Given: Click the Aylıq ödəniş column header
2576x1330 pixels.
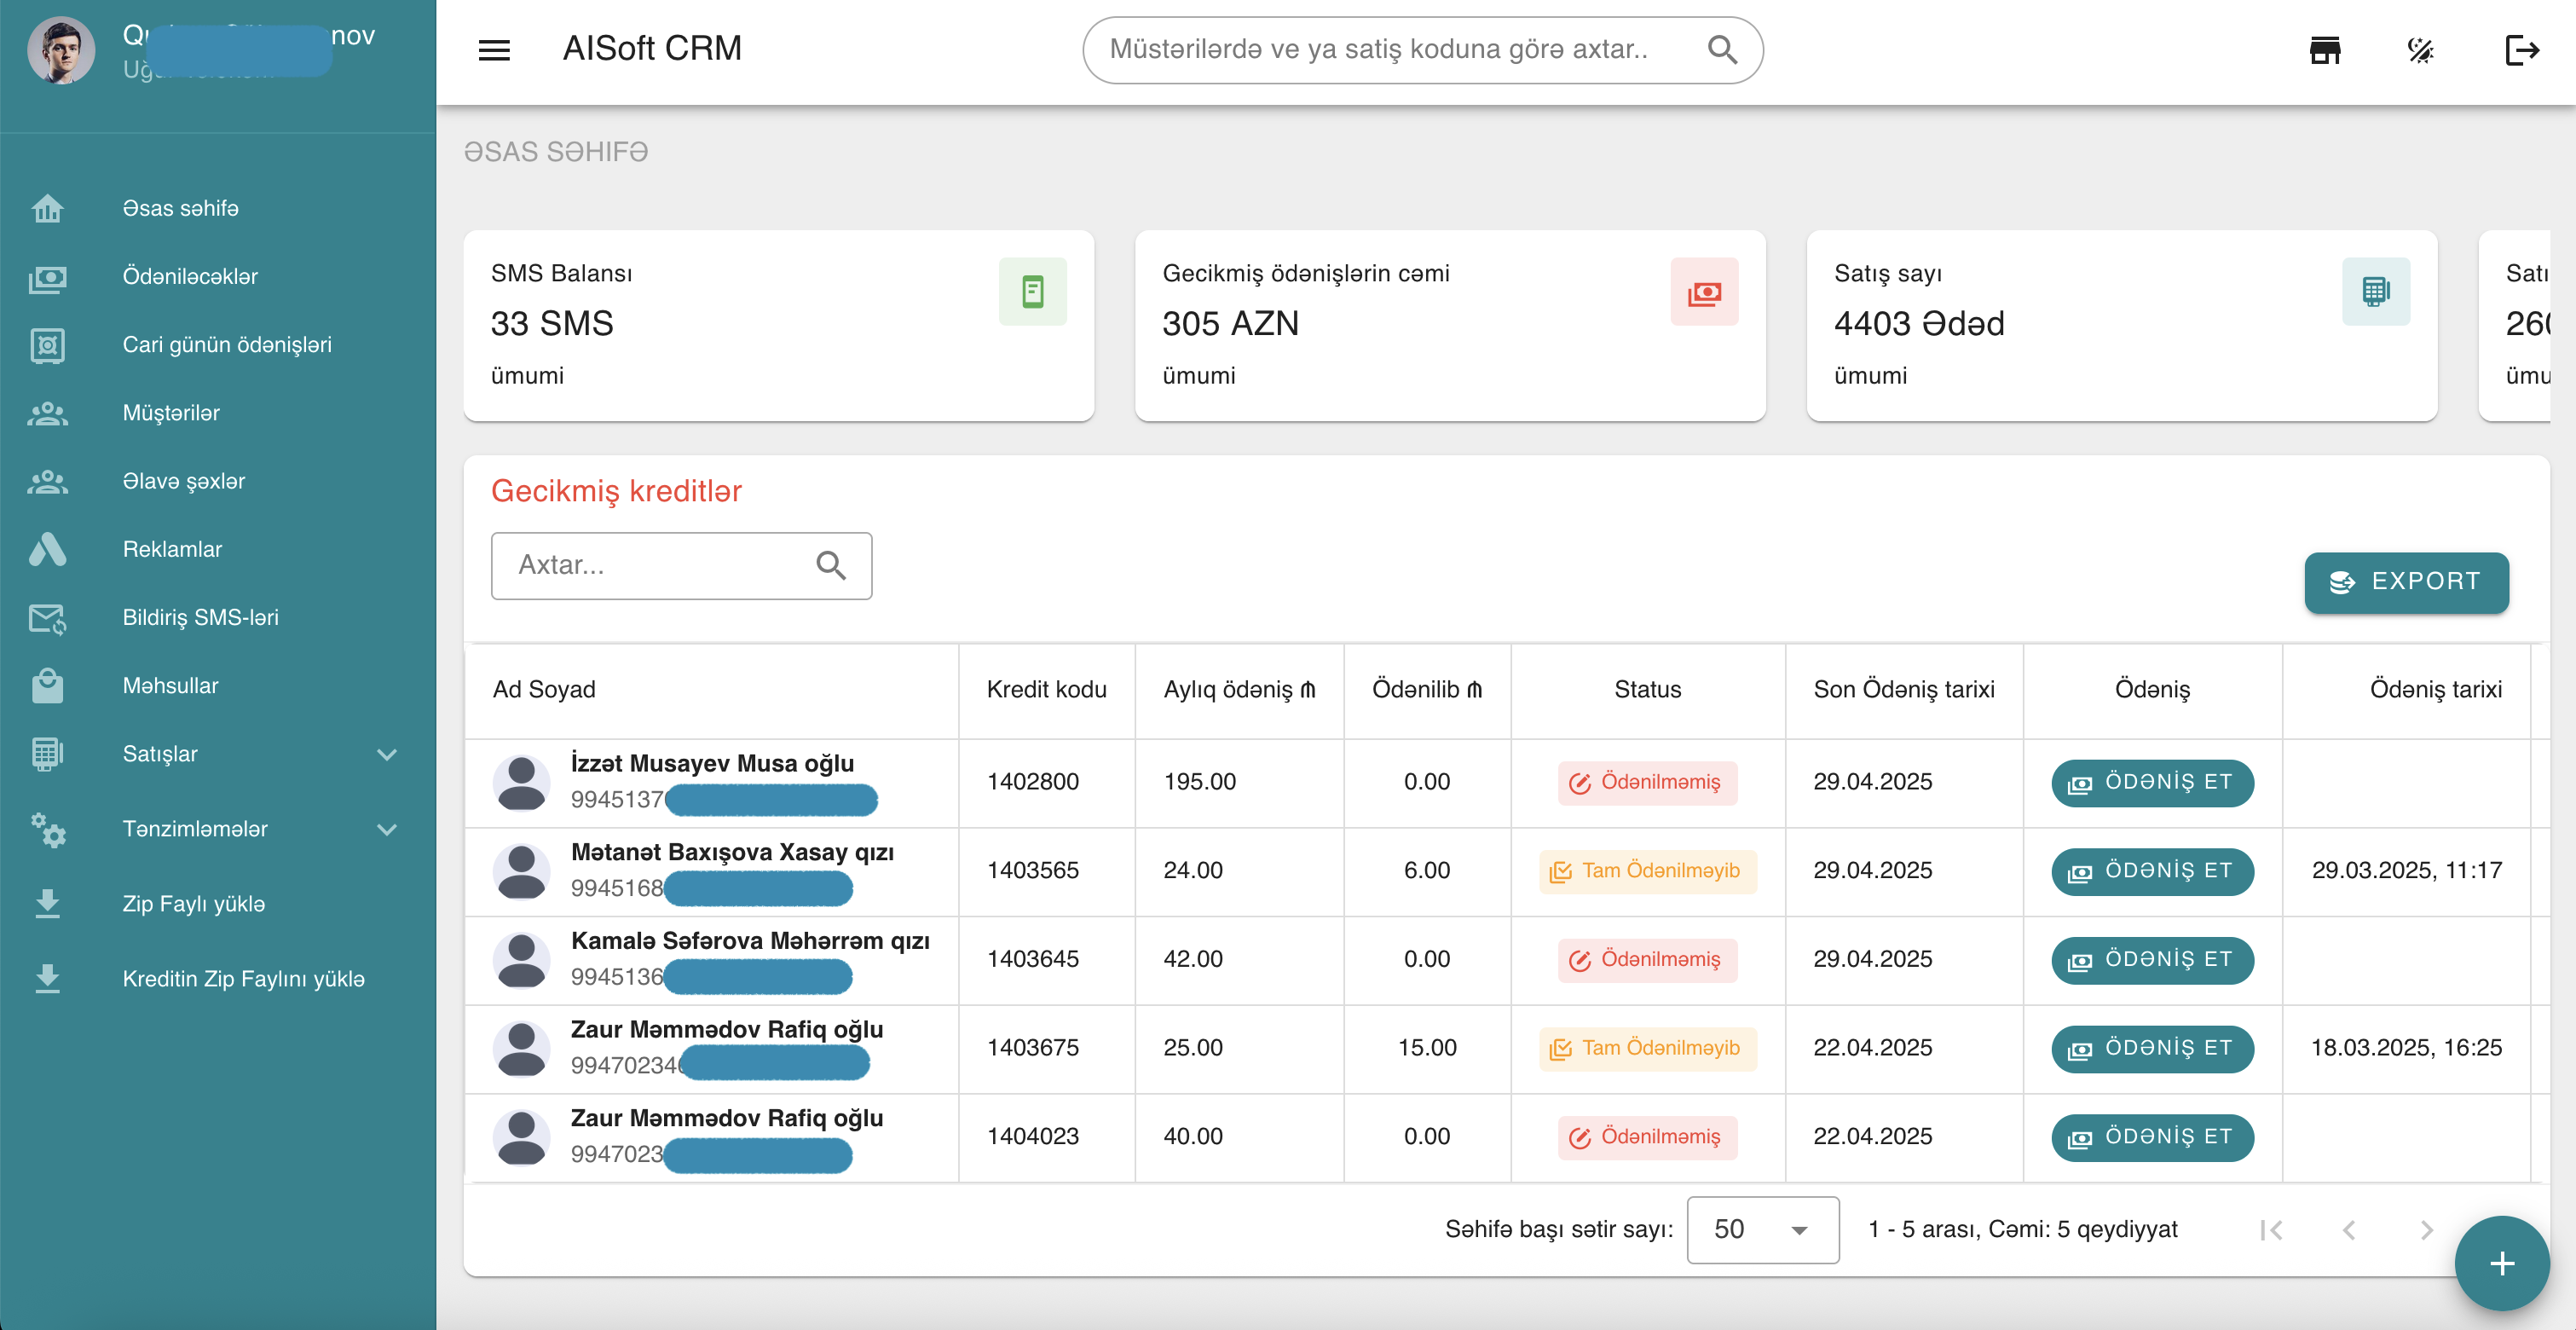Looking at the screenshot, I should 1240,689.
